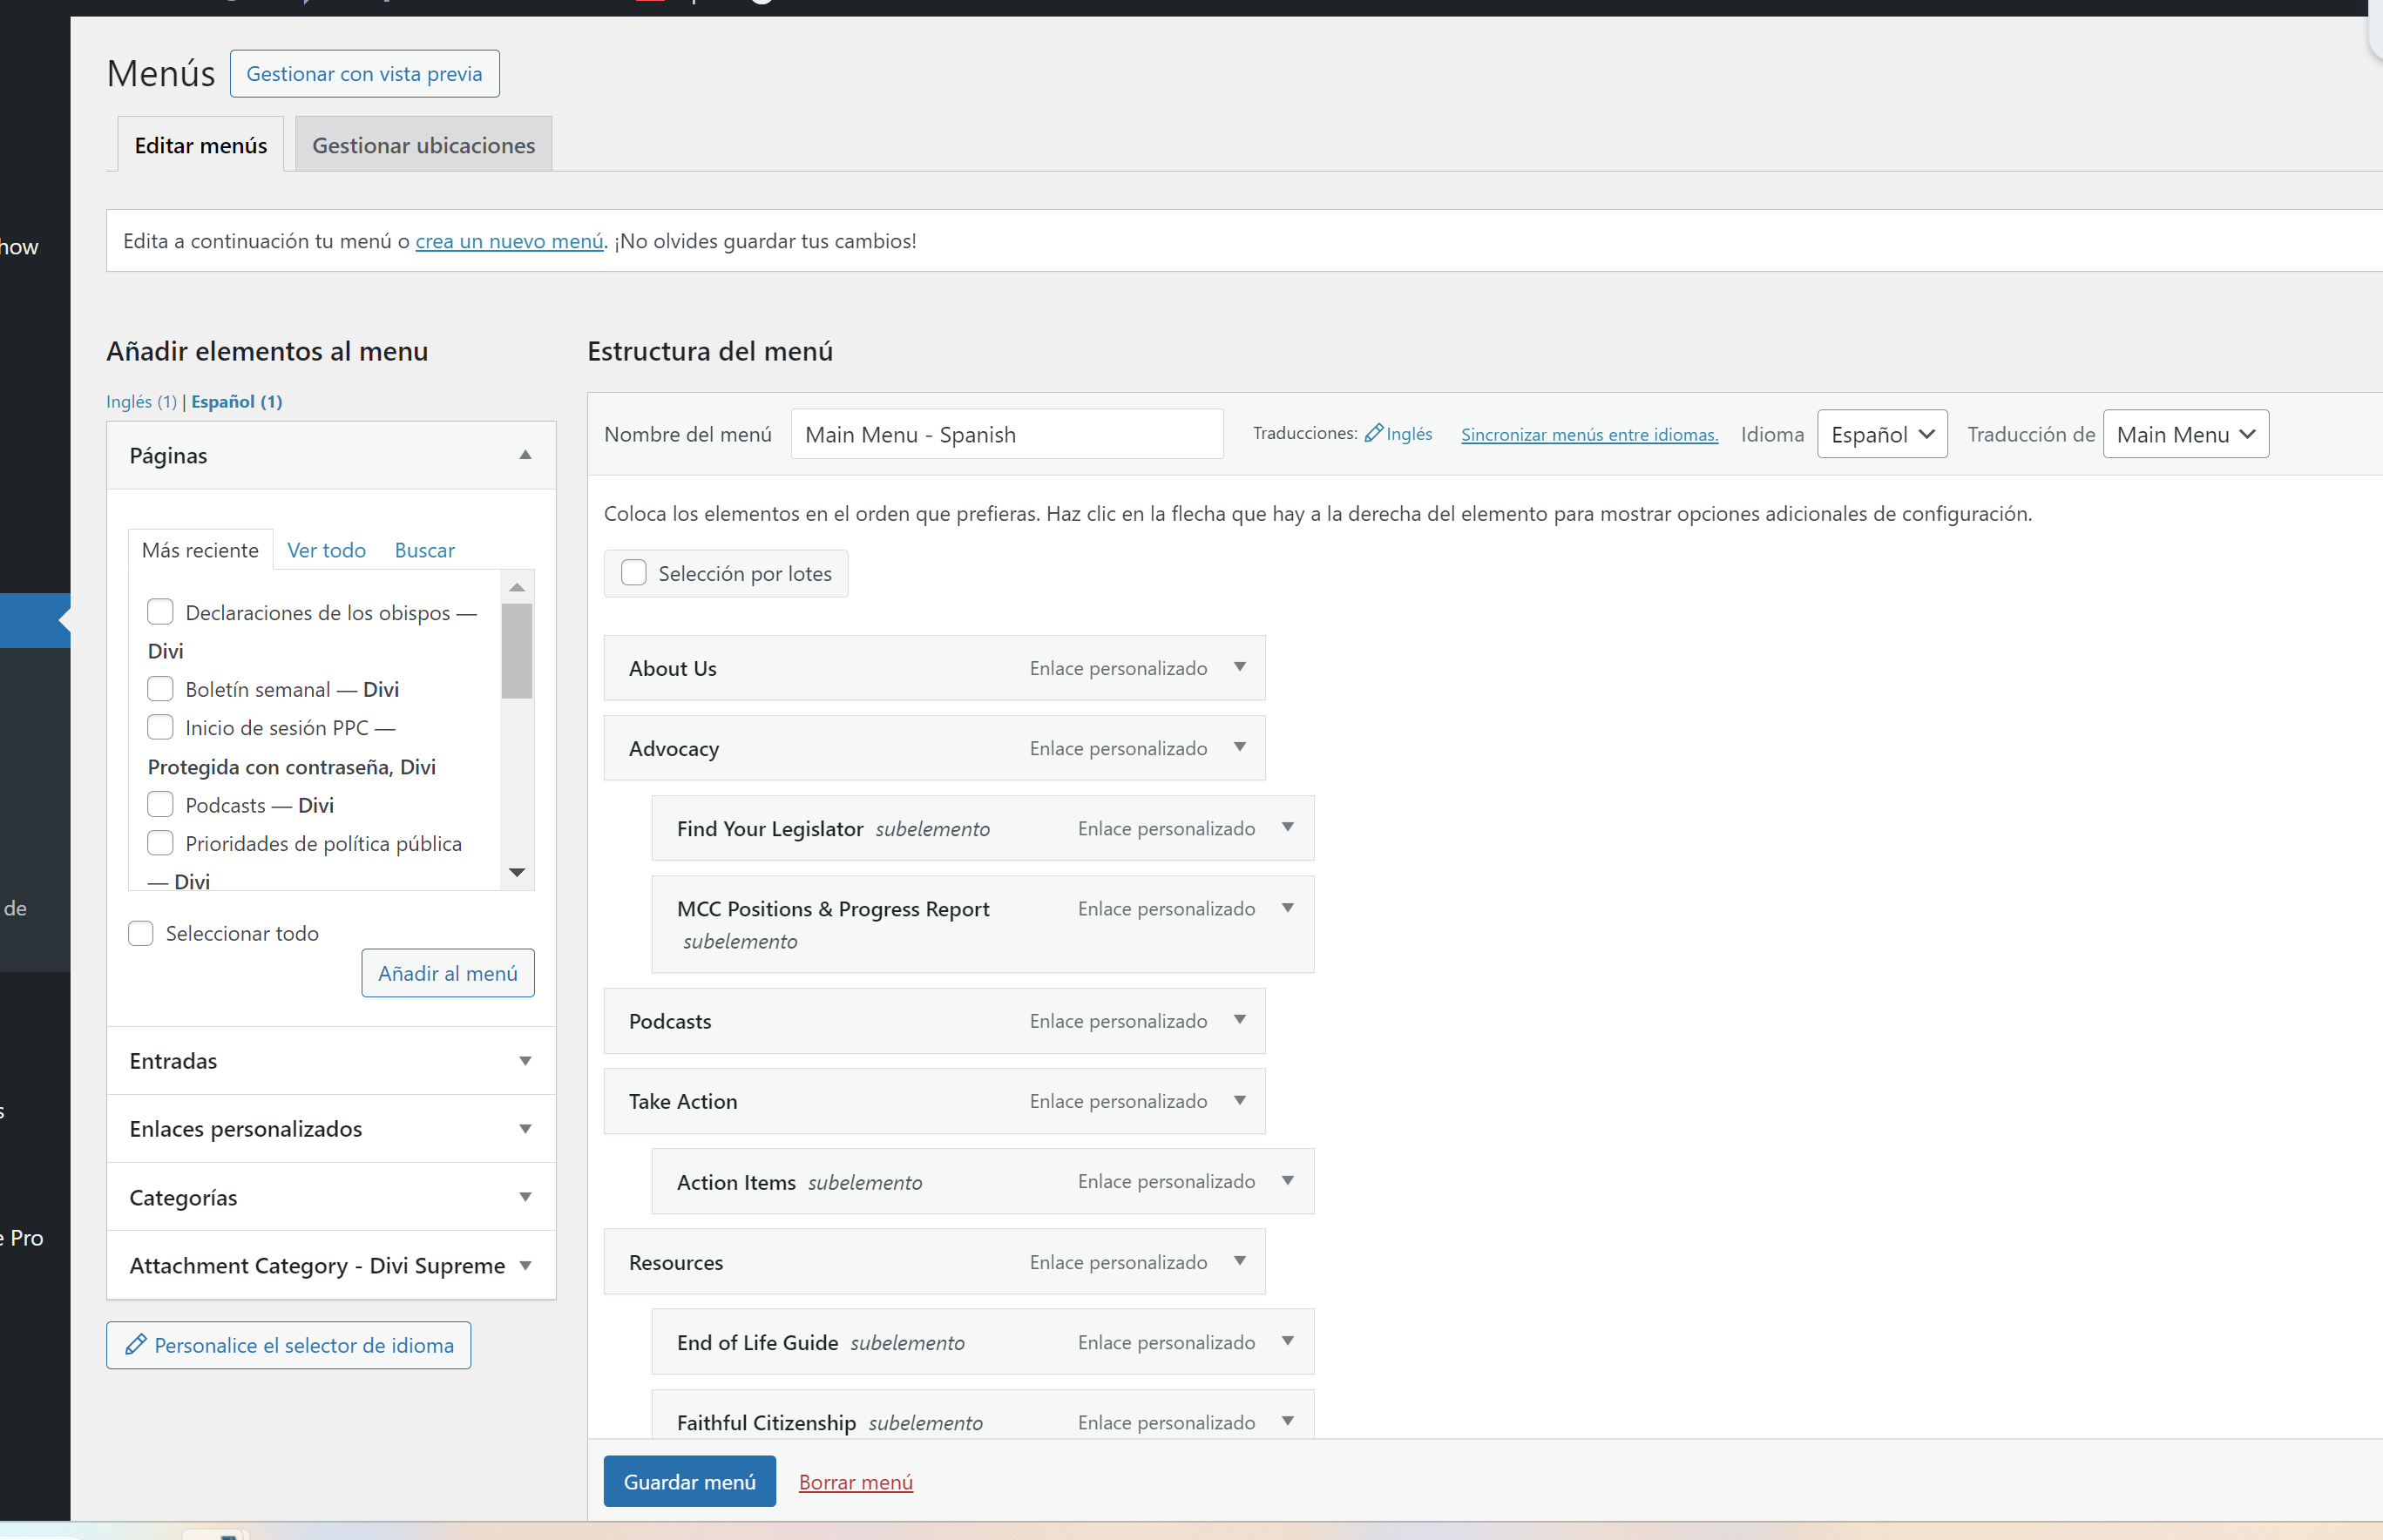Expand About Us menu item arrow
The width and height of the screenshot is (2383, 1540).
[x=1239, y=667]
